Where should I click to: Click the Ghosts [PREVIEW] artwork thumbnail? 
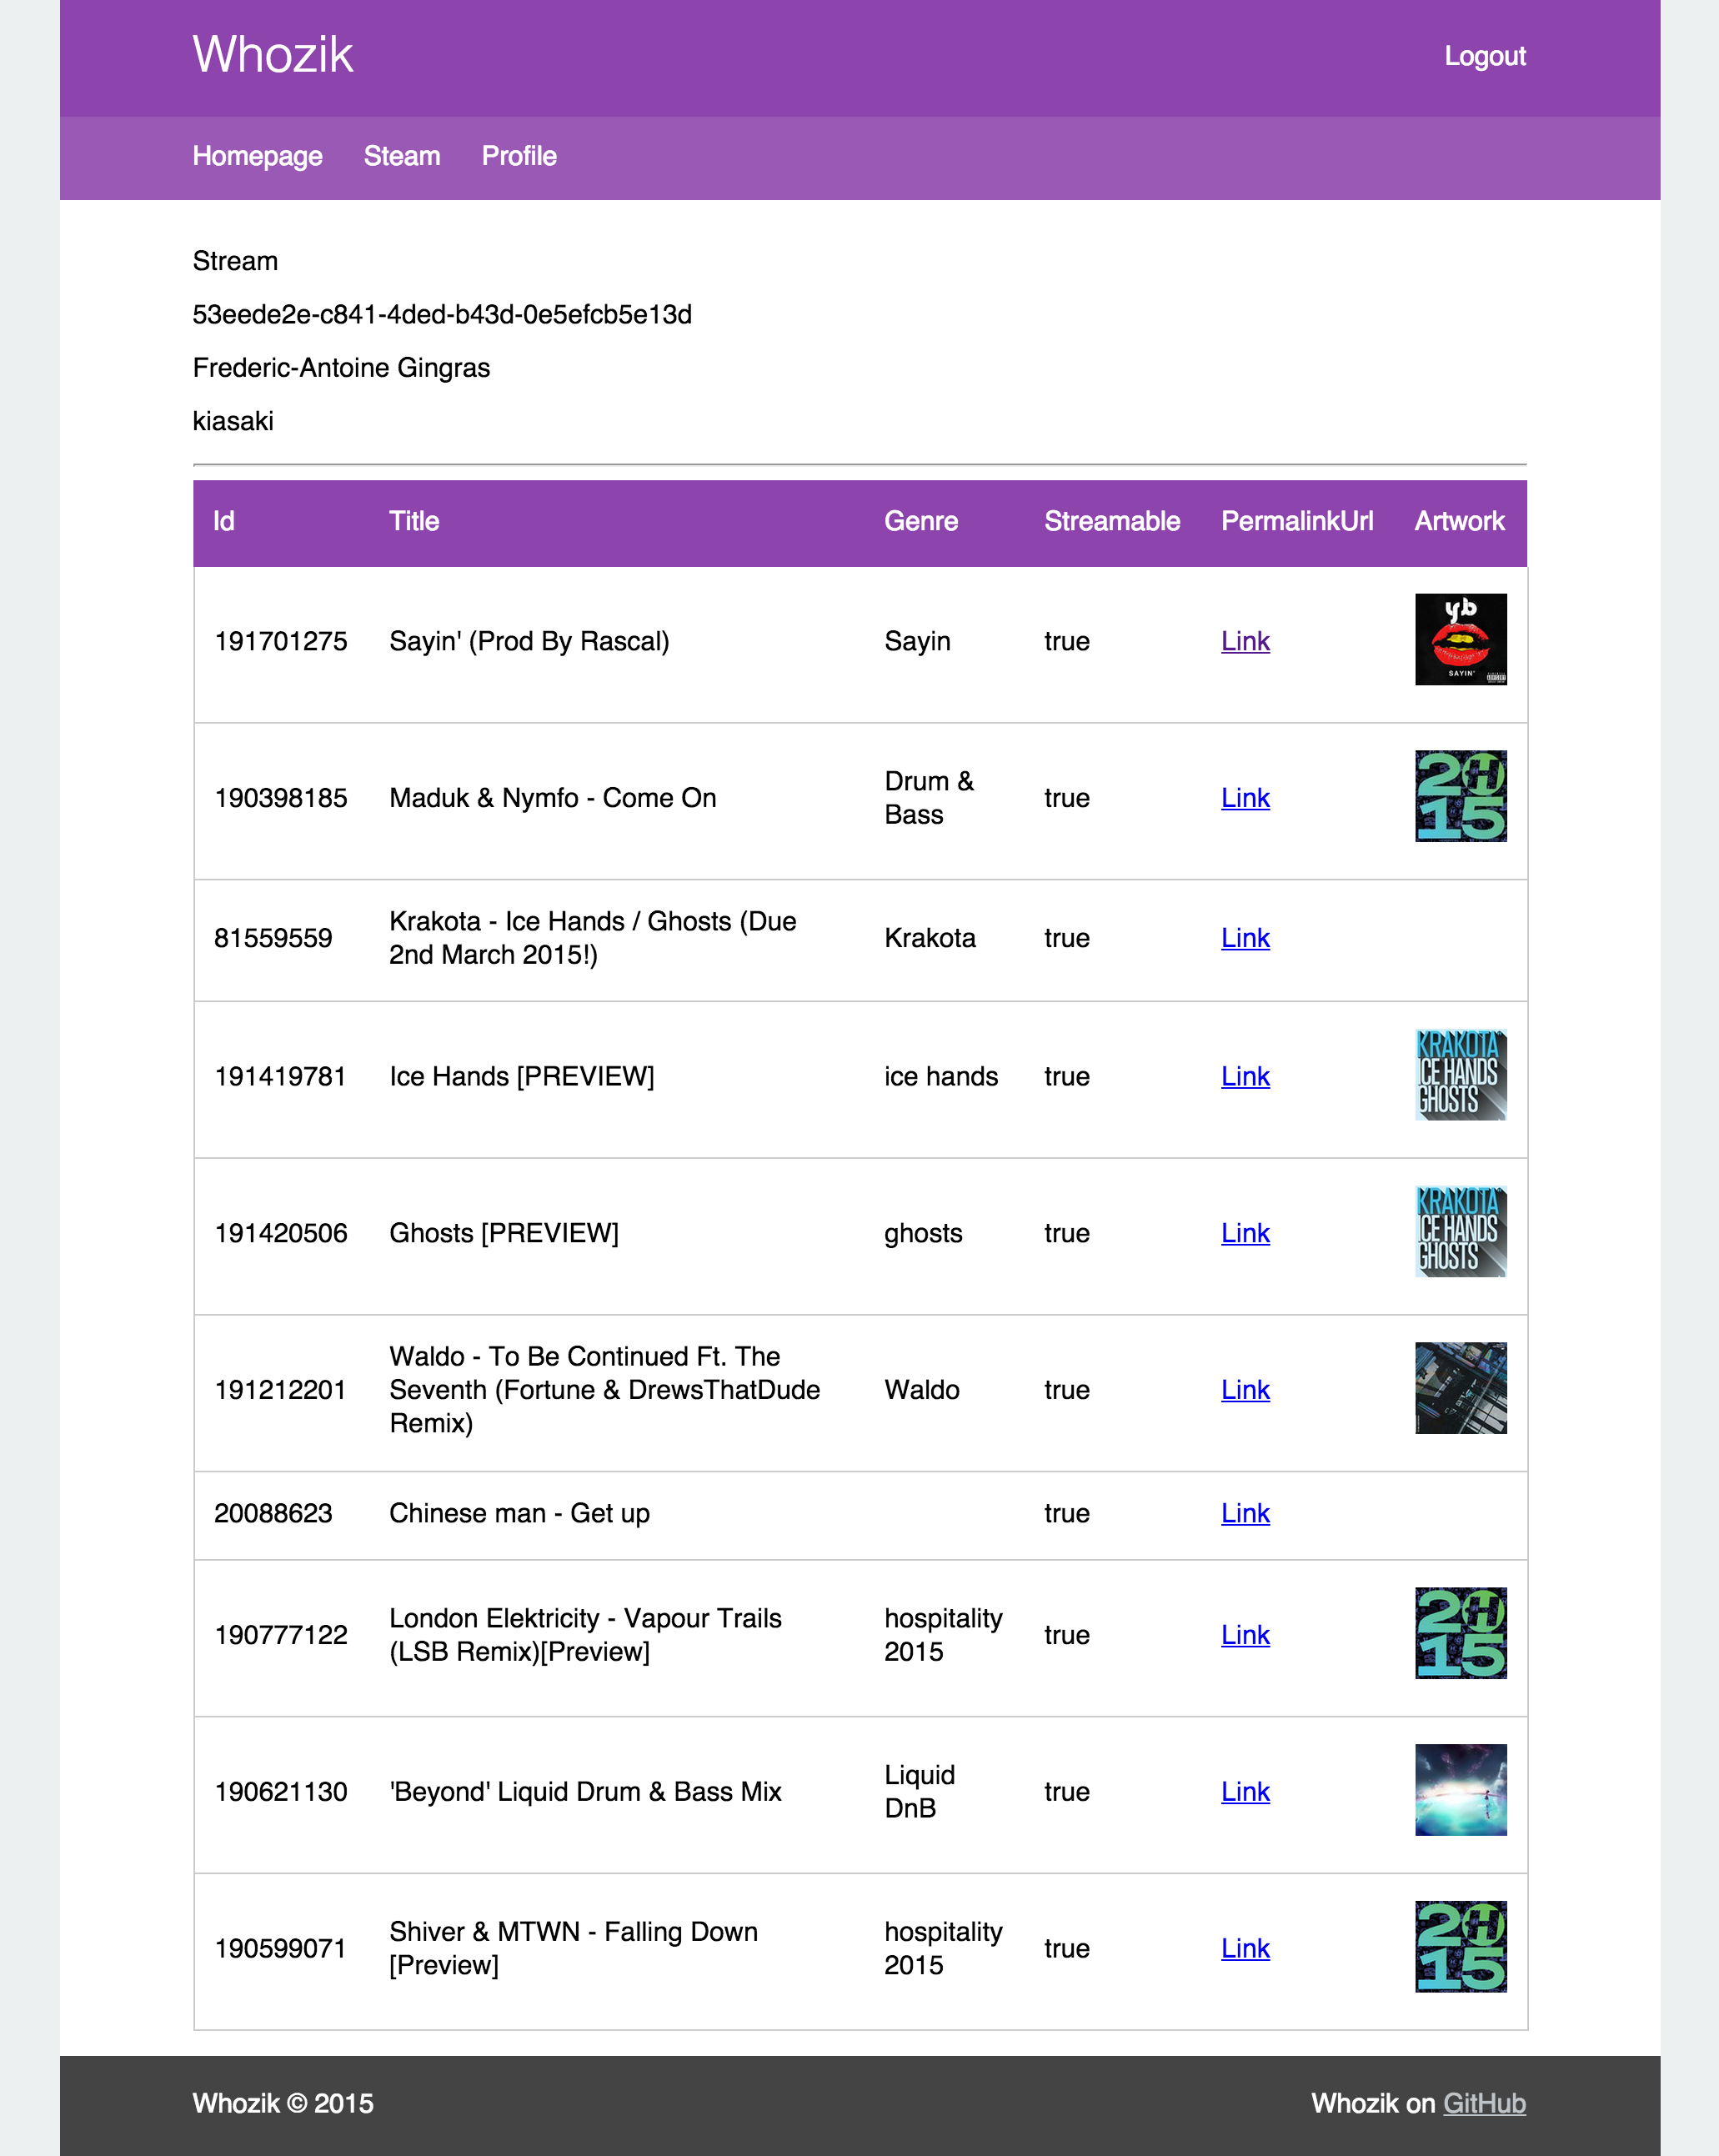pos(1460,1231)
